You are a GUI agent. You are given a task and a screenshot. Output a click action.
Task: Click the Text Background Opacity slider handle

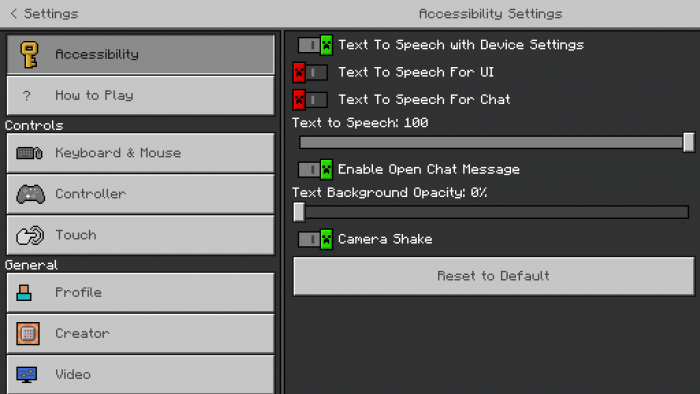299,212
